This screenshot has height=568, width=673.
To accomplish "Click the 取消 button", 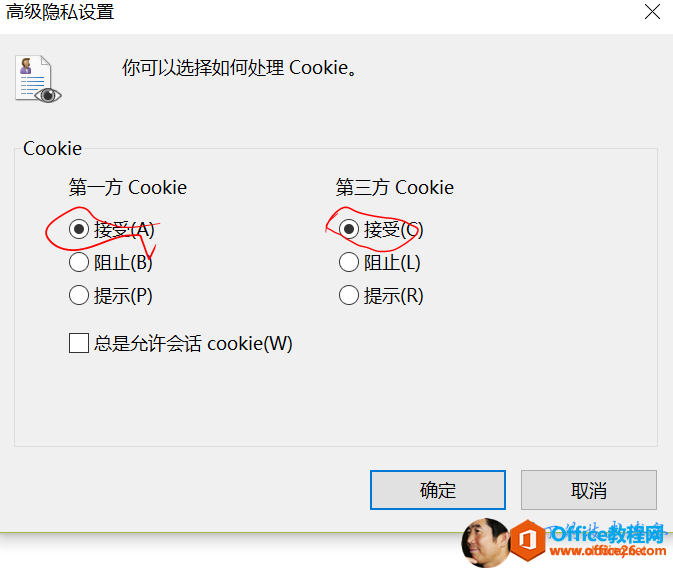I will click(x=589, y=490).
